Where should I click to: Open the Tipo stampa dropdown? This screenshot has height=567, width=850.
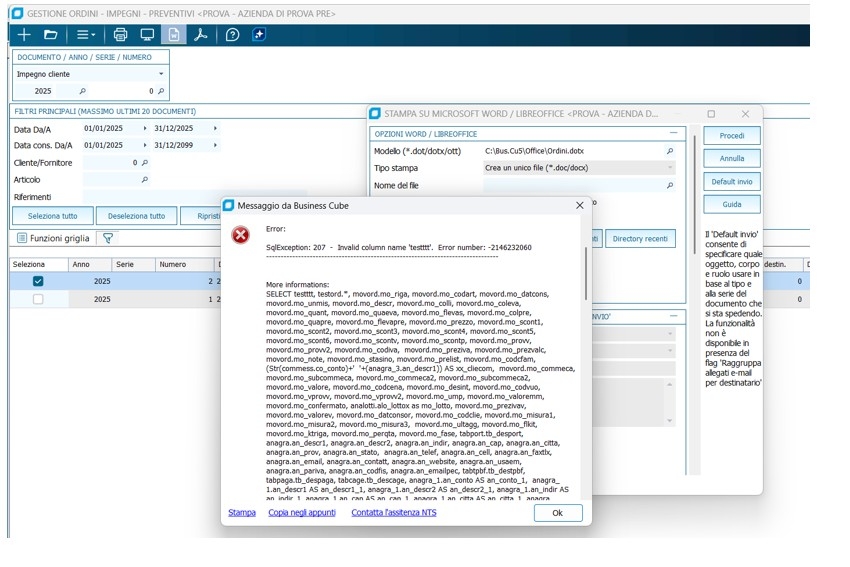(x=671, y=168)
